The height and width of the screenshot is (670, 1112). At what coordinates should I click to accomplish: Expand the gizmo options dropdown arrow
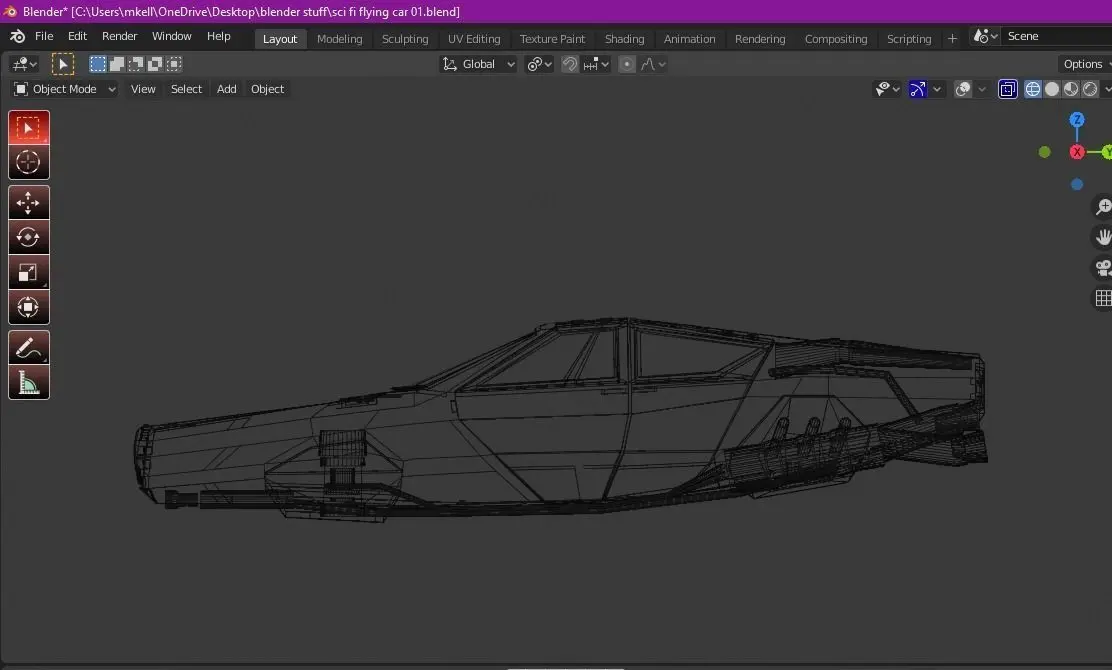coord(937,89)
